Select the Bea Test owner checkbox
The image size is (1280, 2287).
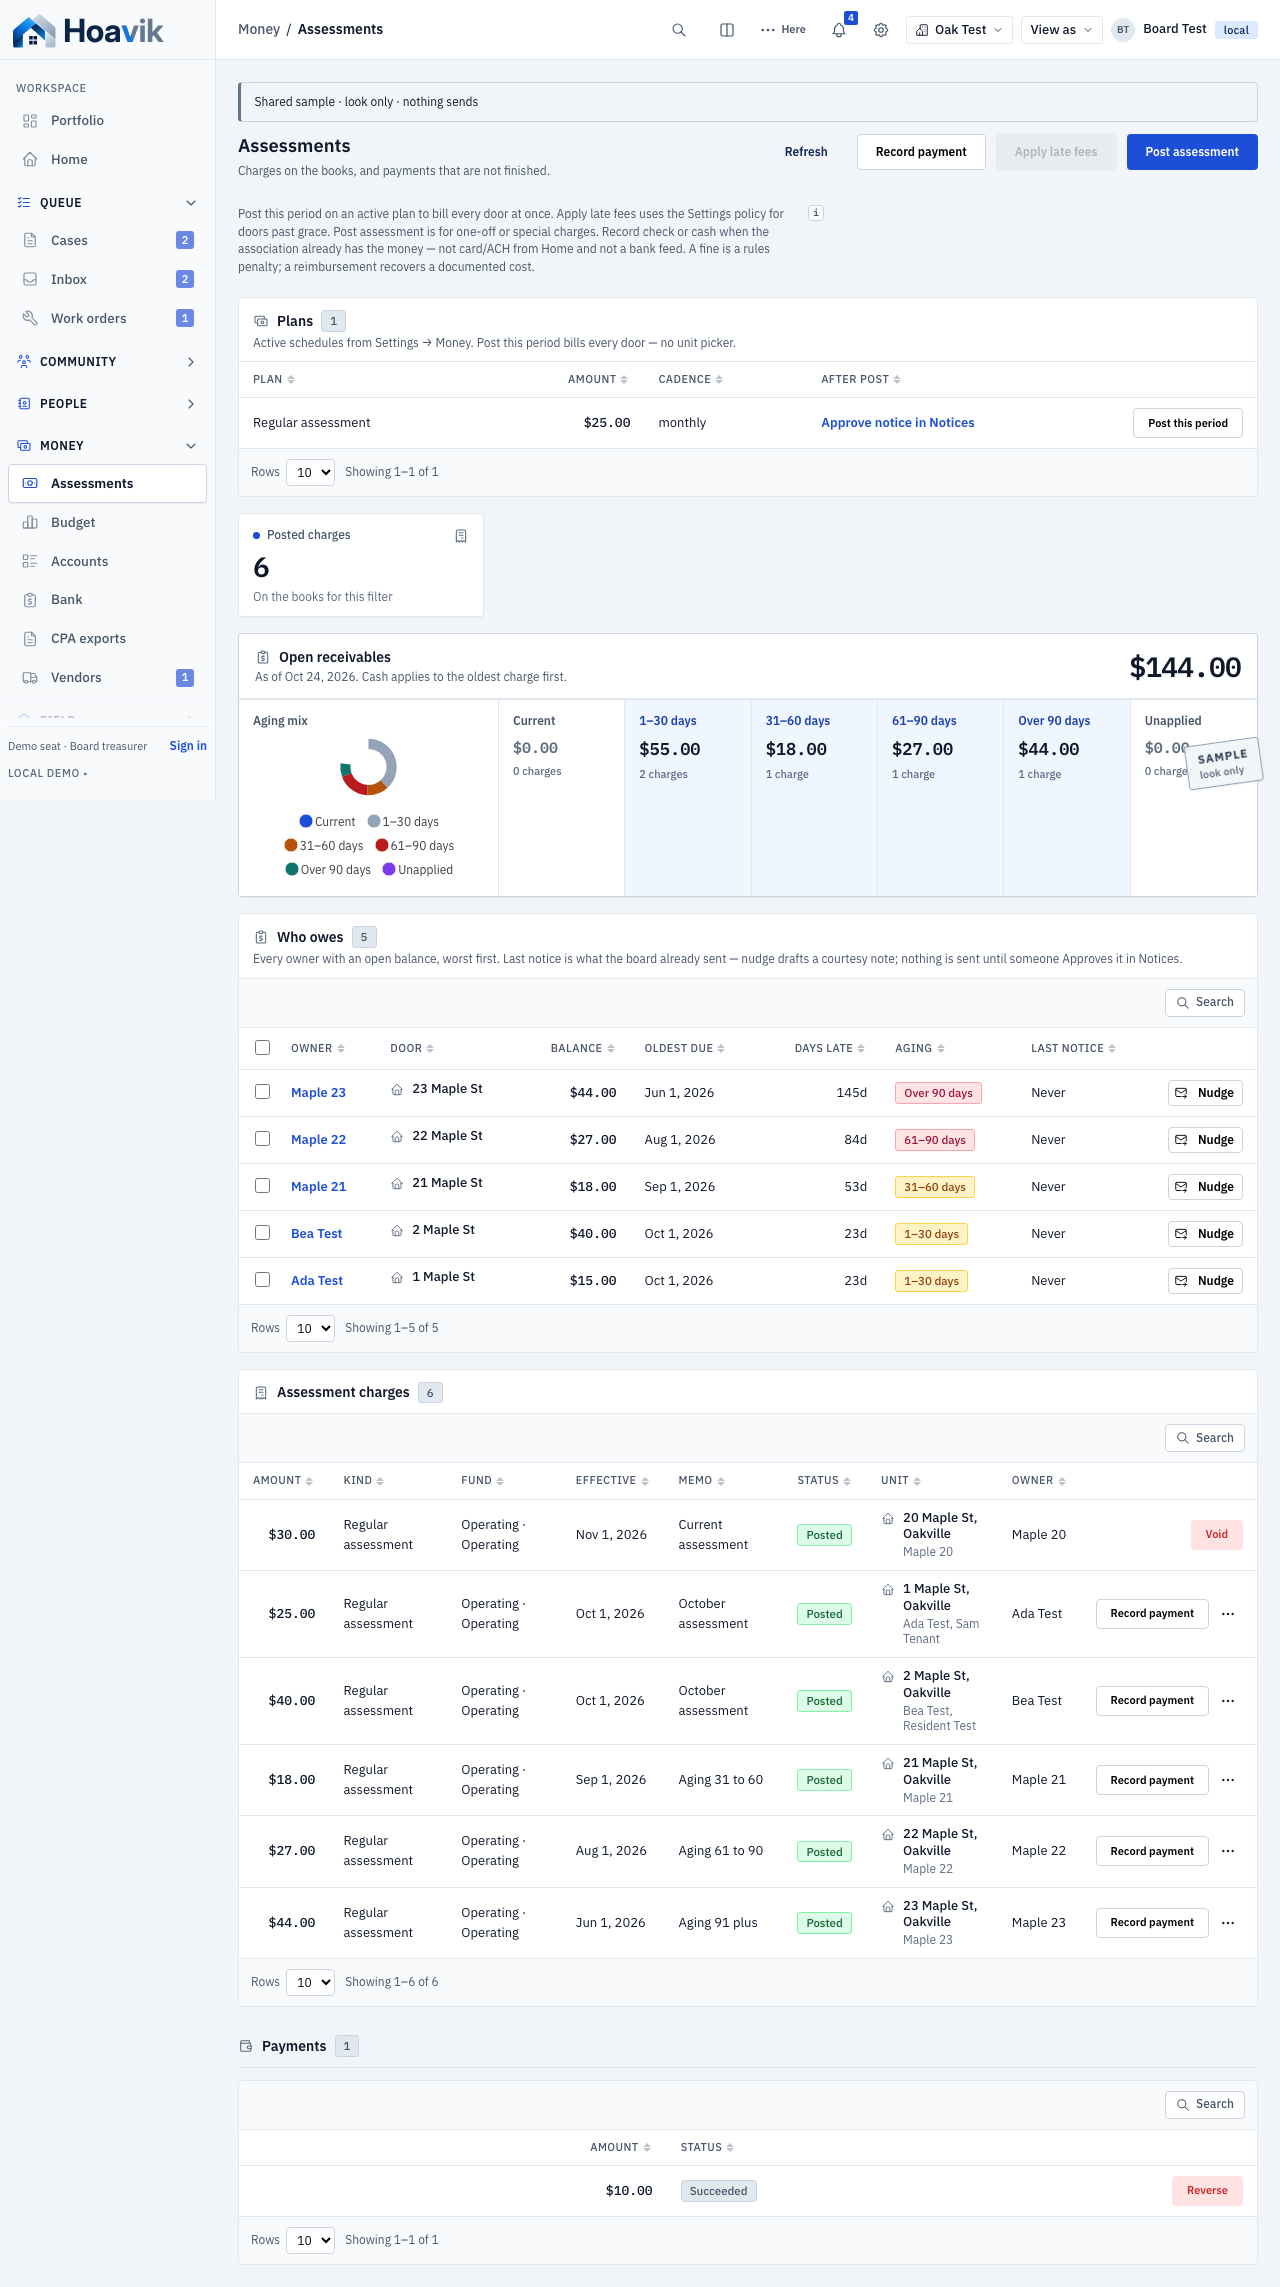(x=262, y=1233)
